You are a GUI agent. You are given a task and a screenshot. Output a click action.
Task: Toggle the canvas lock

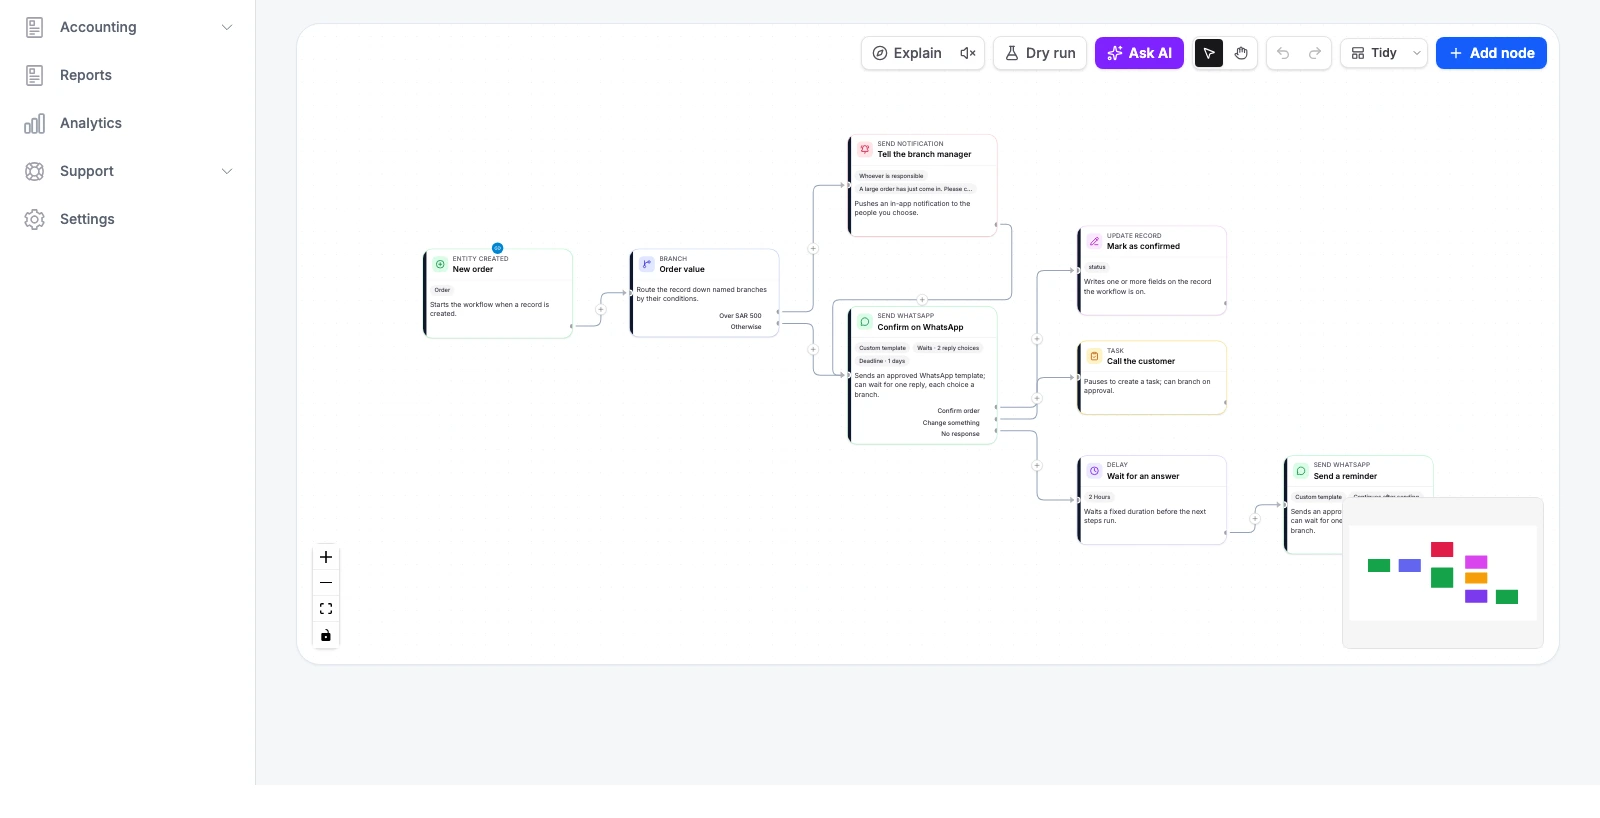[326, 635]
